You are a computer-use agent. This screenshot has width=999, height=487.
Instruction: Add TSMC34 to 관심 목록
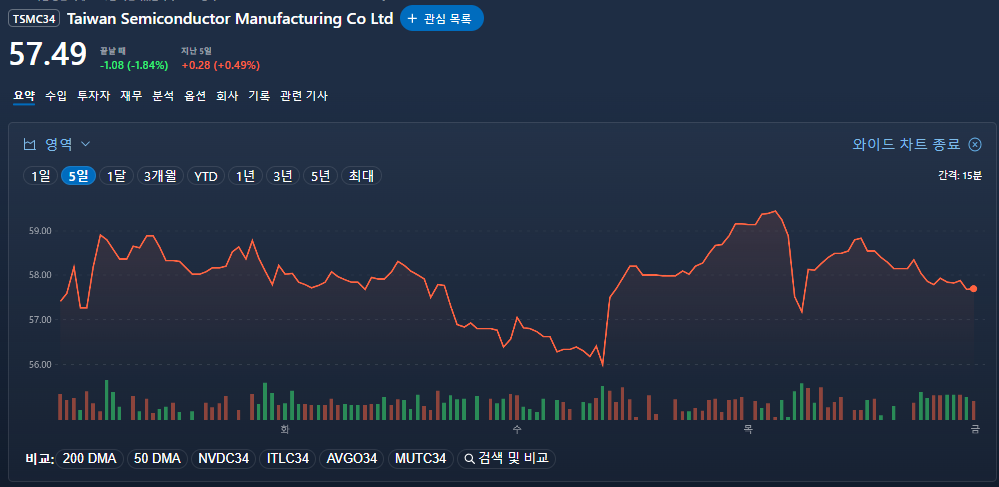coord(442,18)
